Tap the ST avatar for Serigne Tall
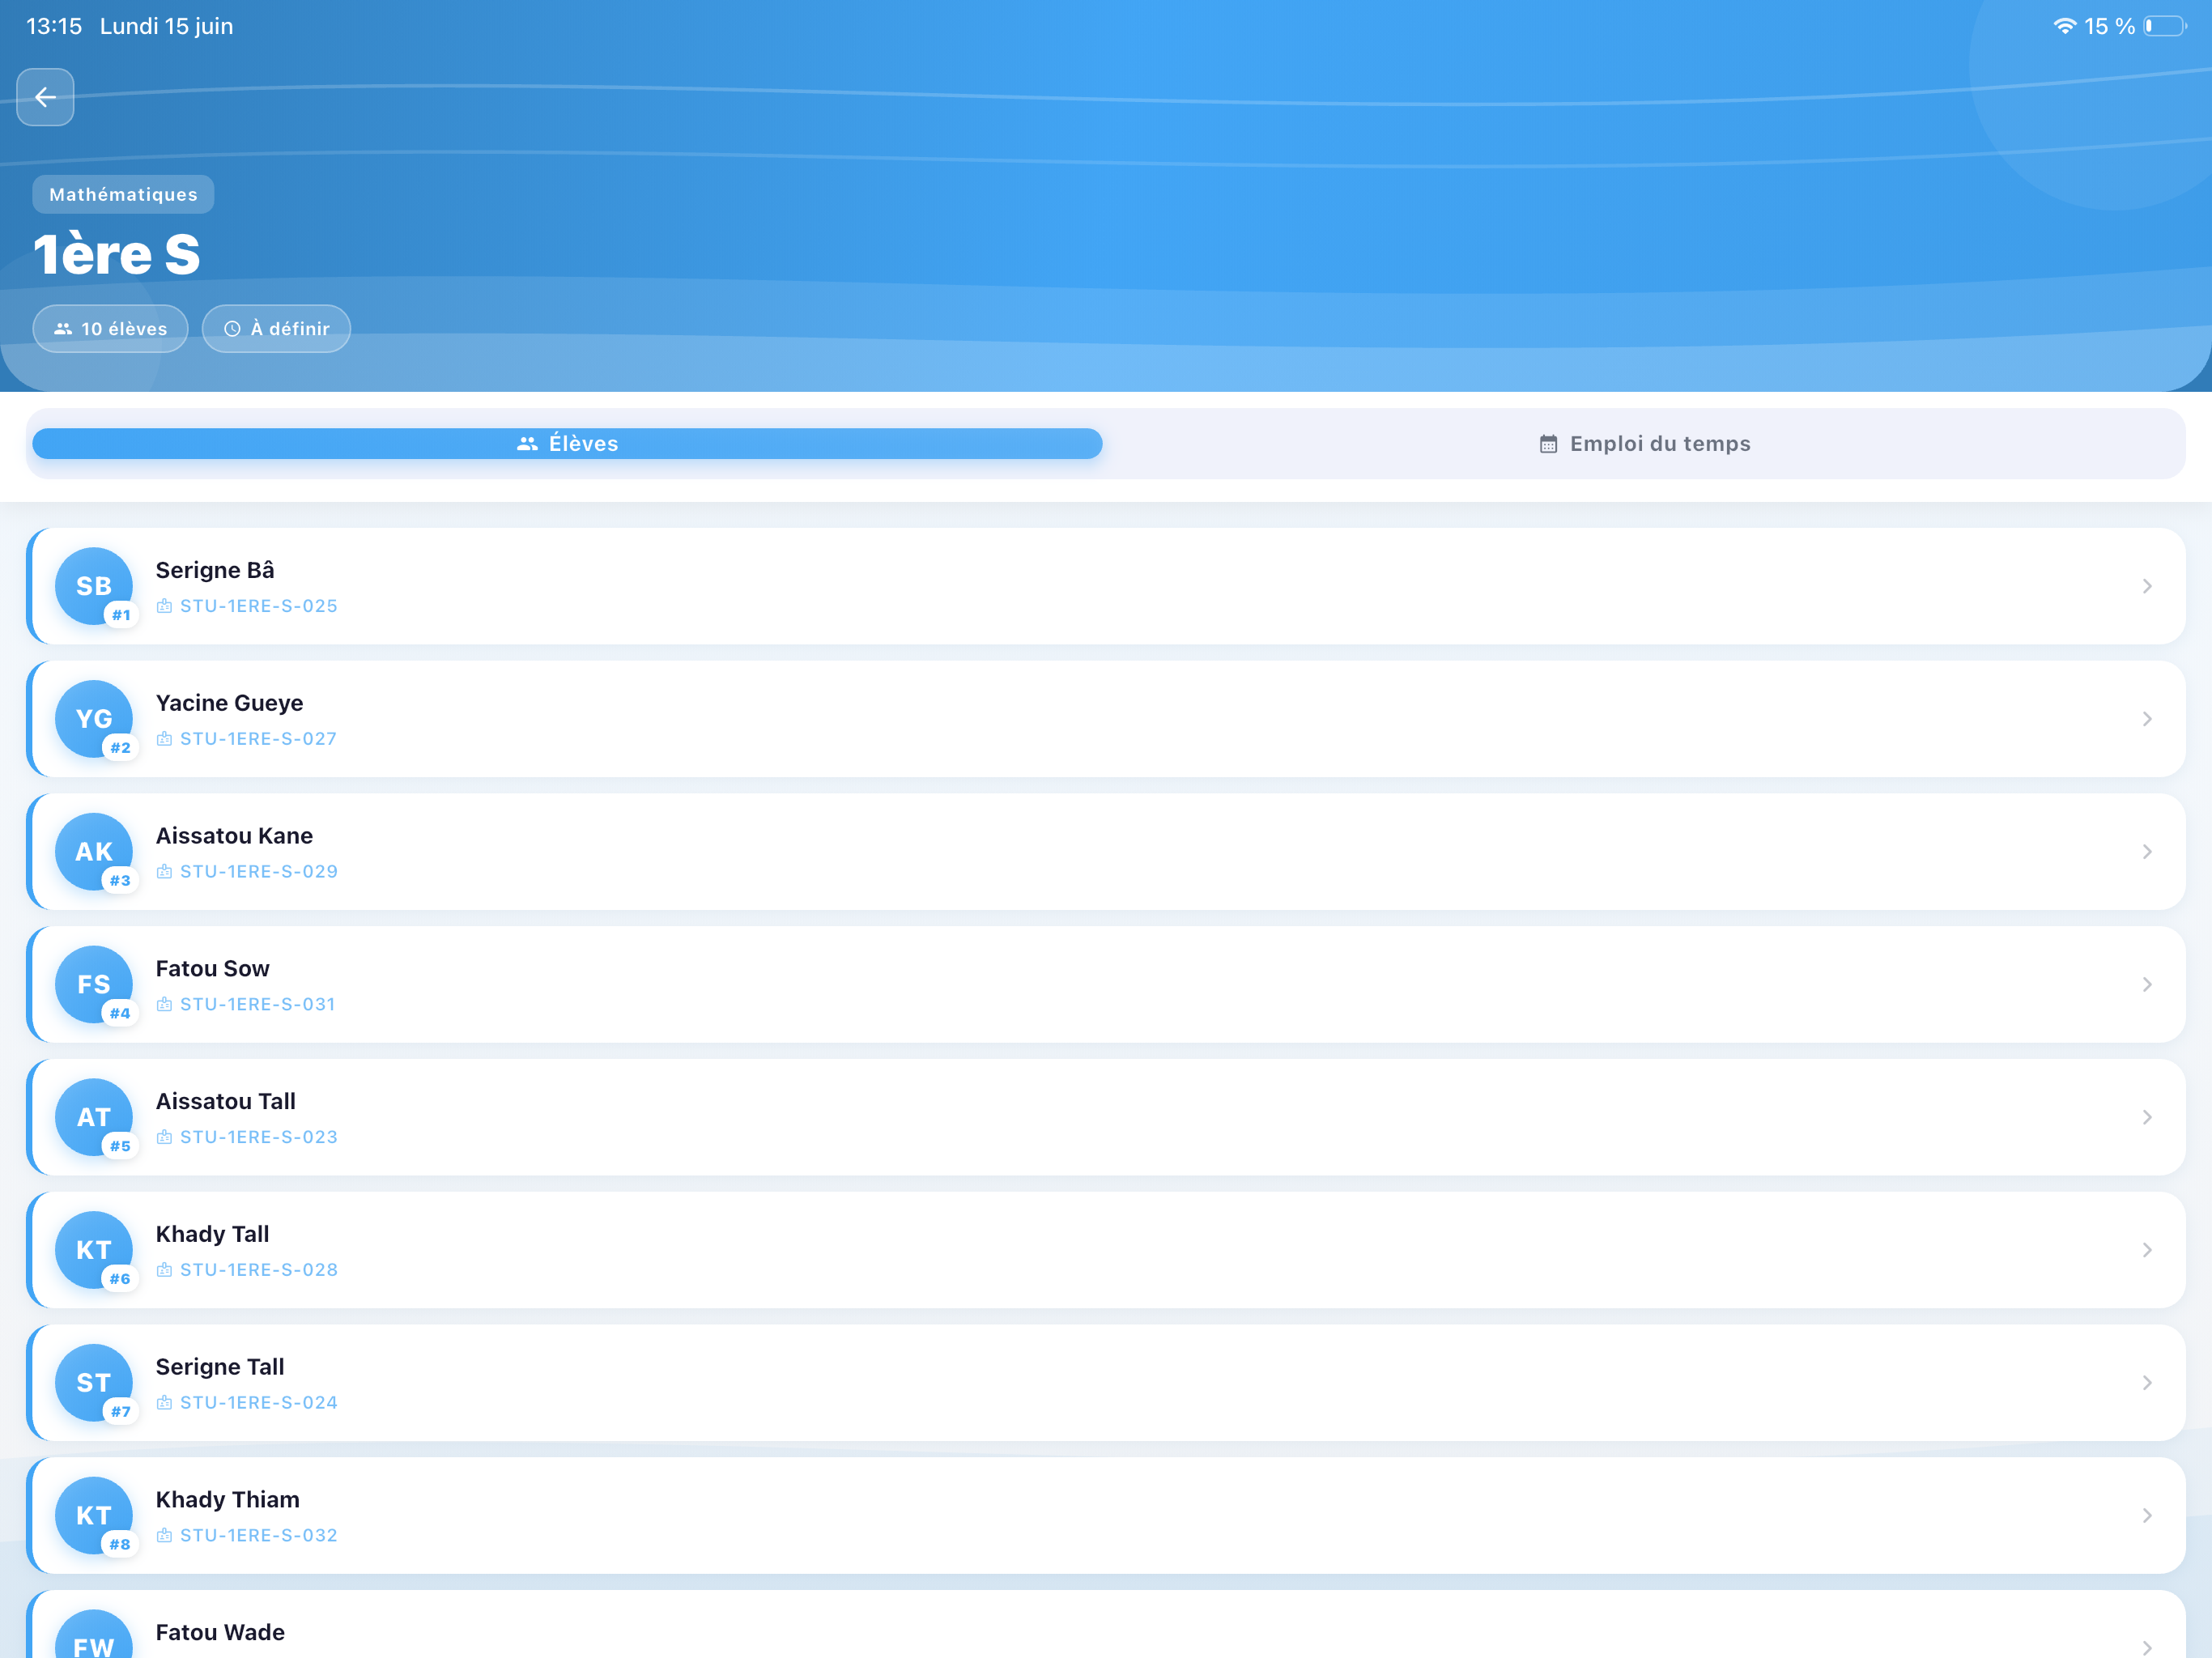Image resolution: width=2212 pixels, height=1658 pixels. click(94, 1383)
